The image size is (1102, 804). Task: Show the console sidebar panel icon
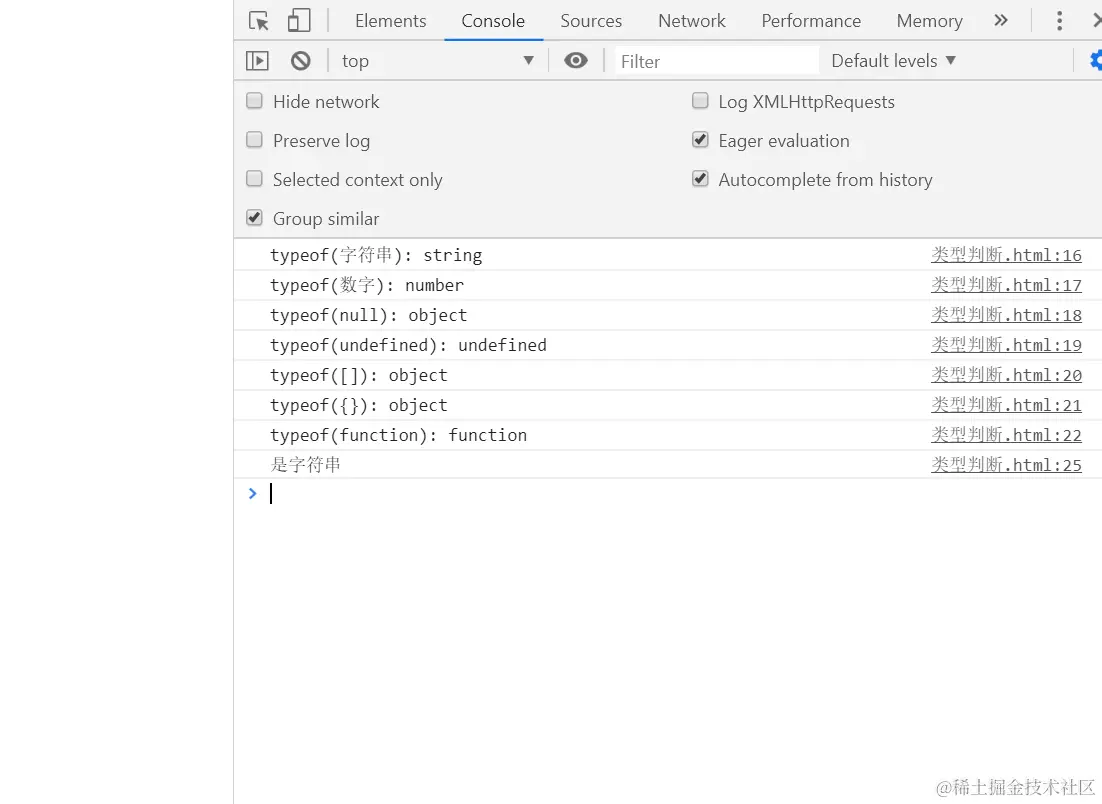[x=257, y=61]
